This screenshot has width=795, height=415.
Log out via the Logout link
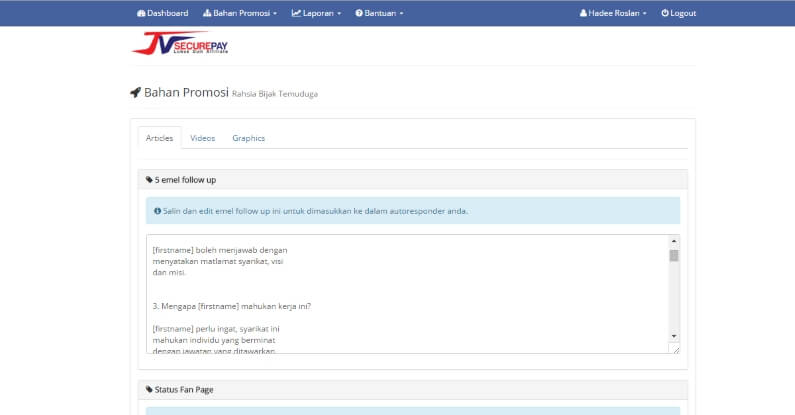click(x=678, y=13)
